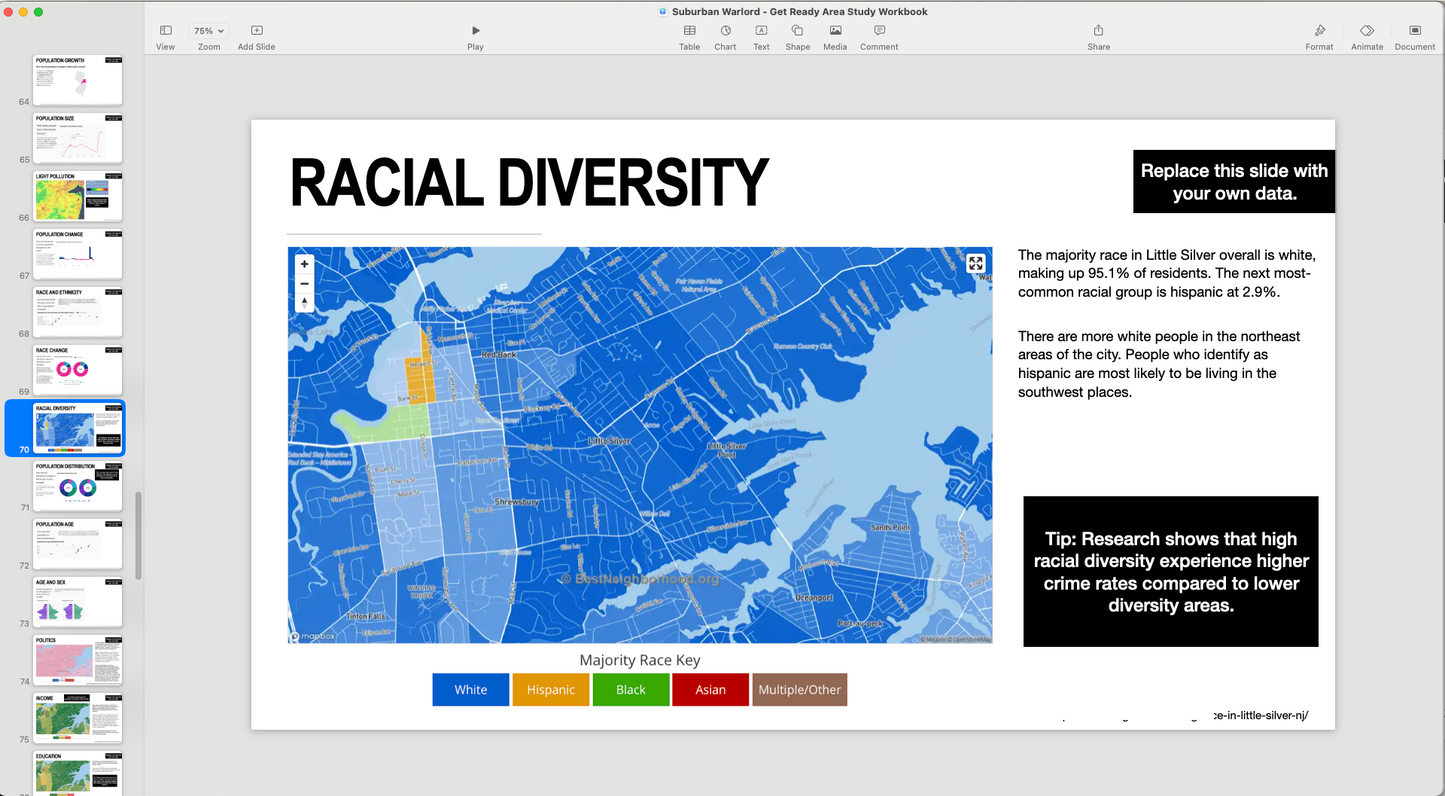Click the mapbox logo on map
Screen dimensions: 1445x796
pos(314,636)
